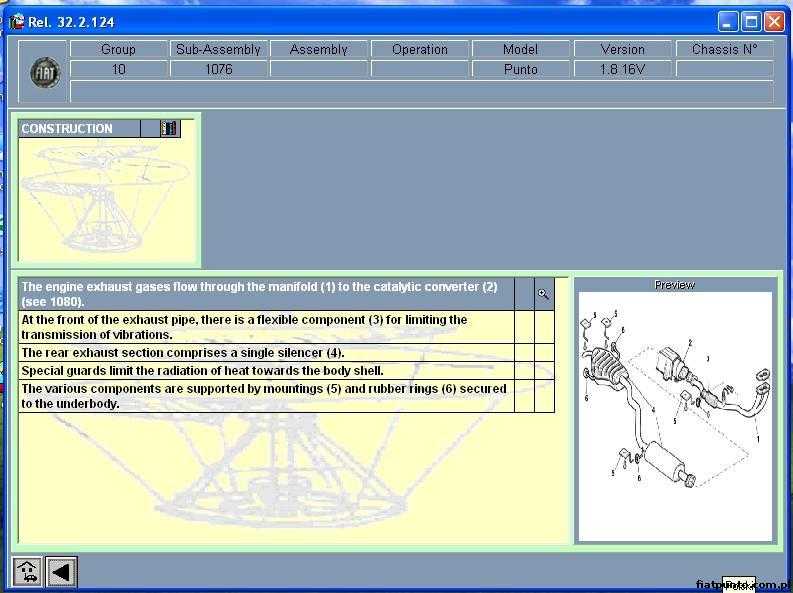Click the Sub-Assembly value 1076
The image size is (793, 593).
pyautogui.click(x=219, y=69)
